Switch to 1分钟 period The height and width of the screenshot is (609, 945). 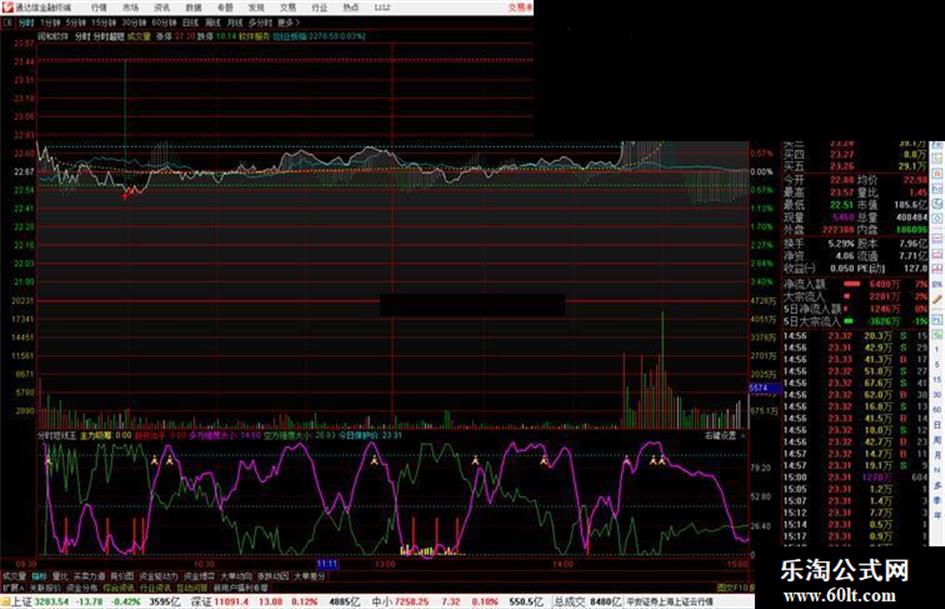50,23
